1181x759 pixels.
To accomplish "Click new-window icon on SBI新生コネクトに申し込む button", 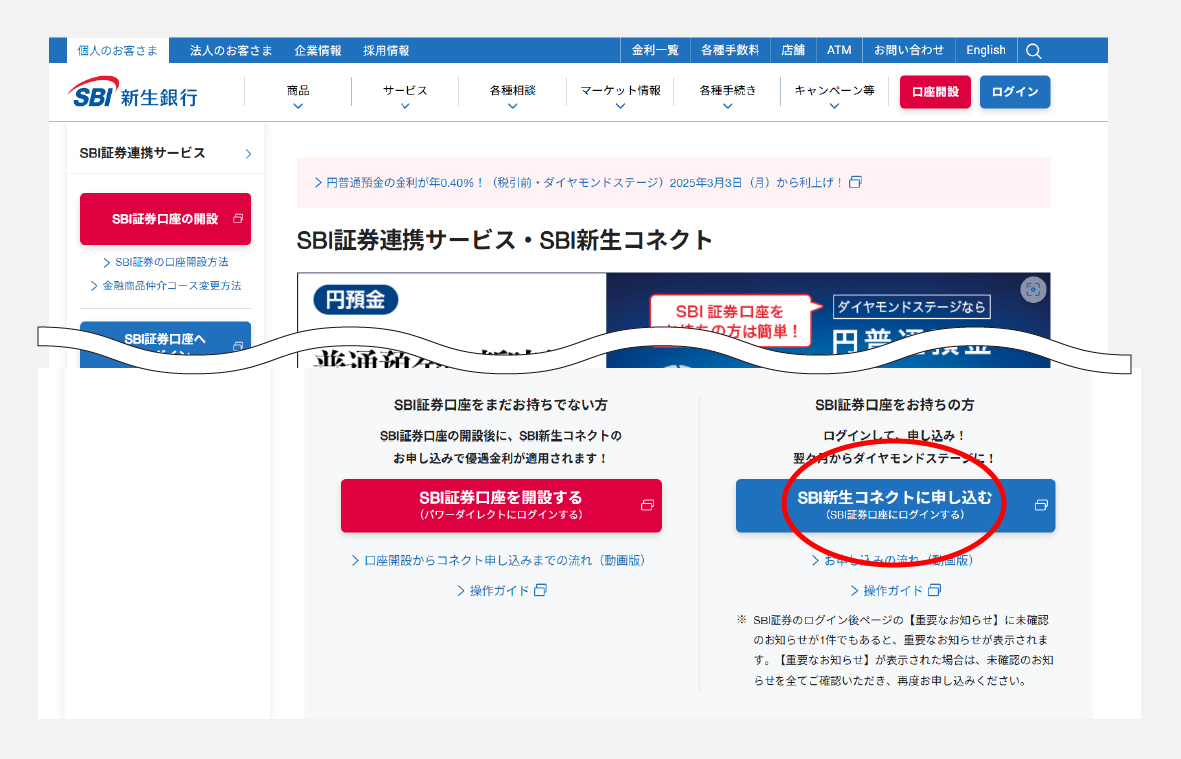I will [1041, 505].
